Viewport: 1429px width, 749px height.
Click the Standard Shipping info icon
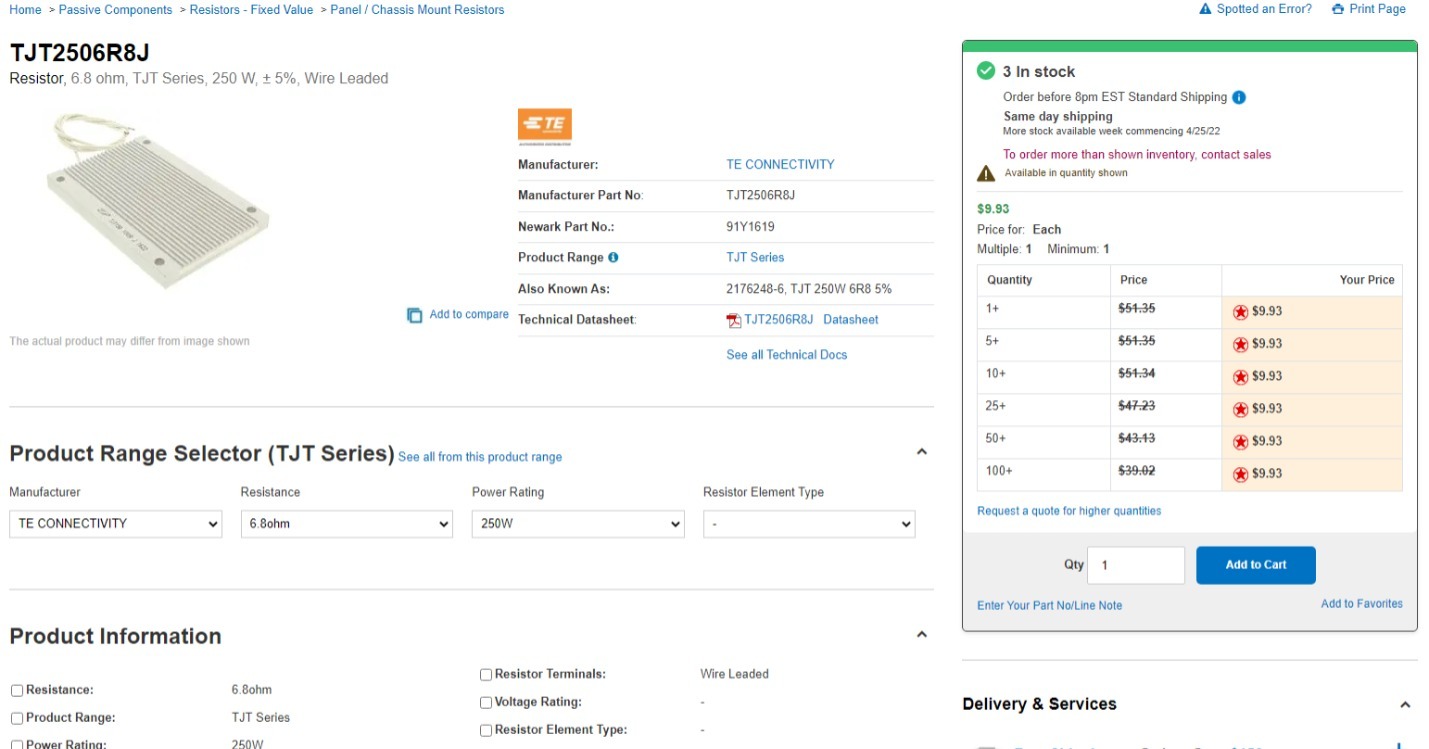pos(1239,97)
